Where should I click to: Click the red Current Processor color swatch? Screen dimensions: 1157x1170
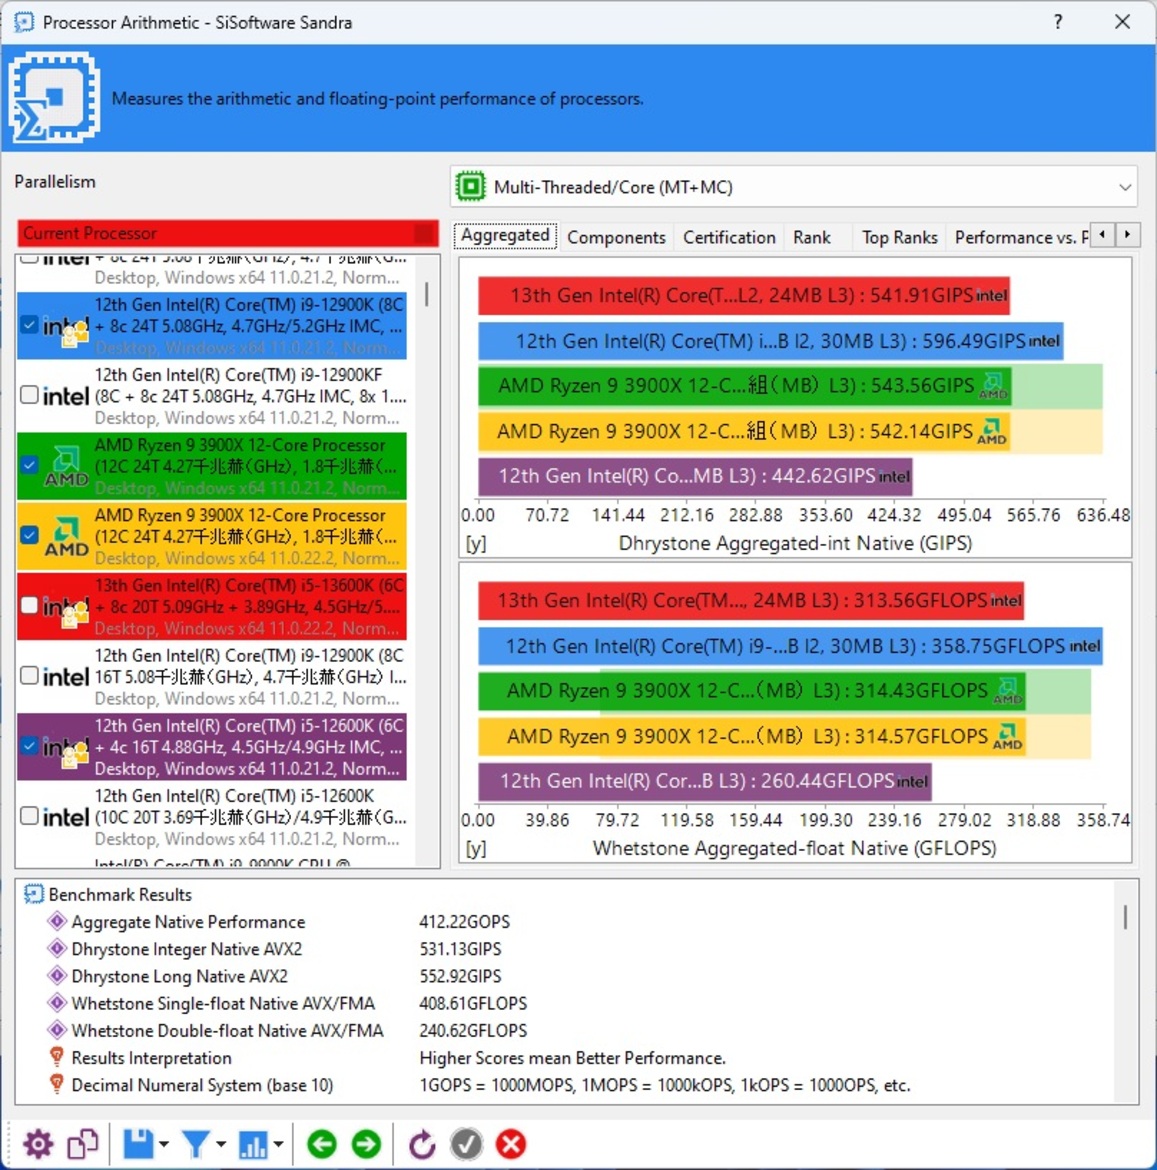pos(424,233)
